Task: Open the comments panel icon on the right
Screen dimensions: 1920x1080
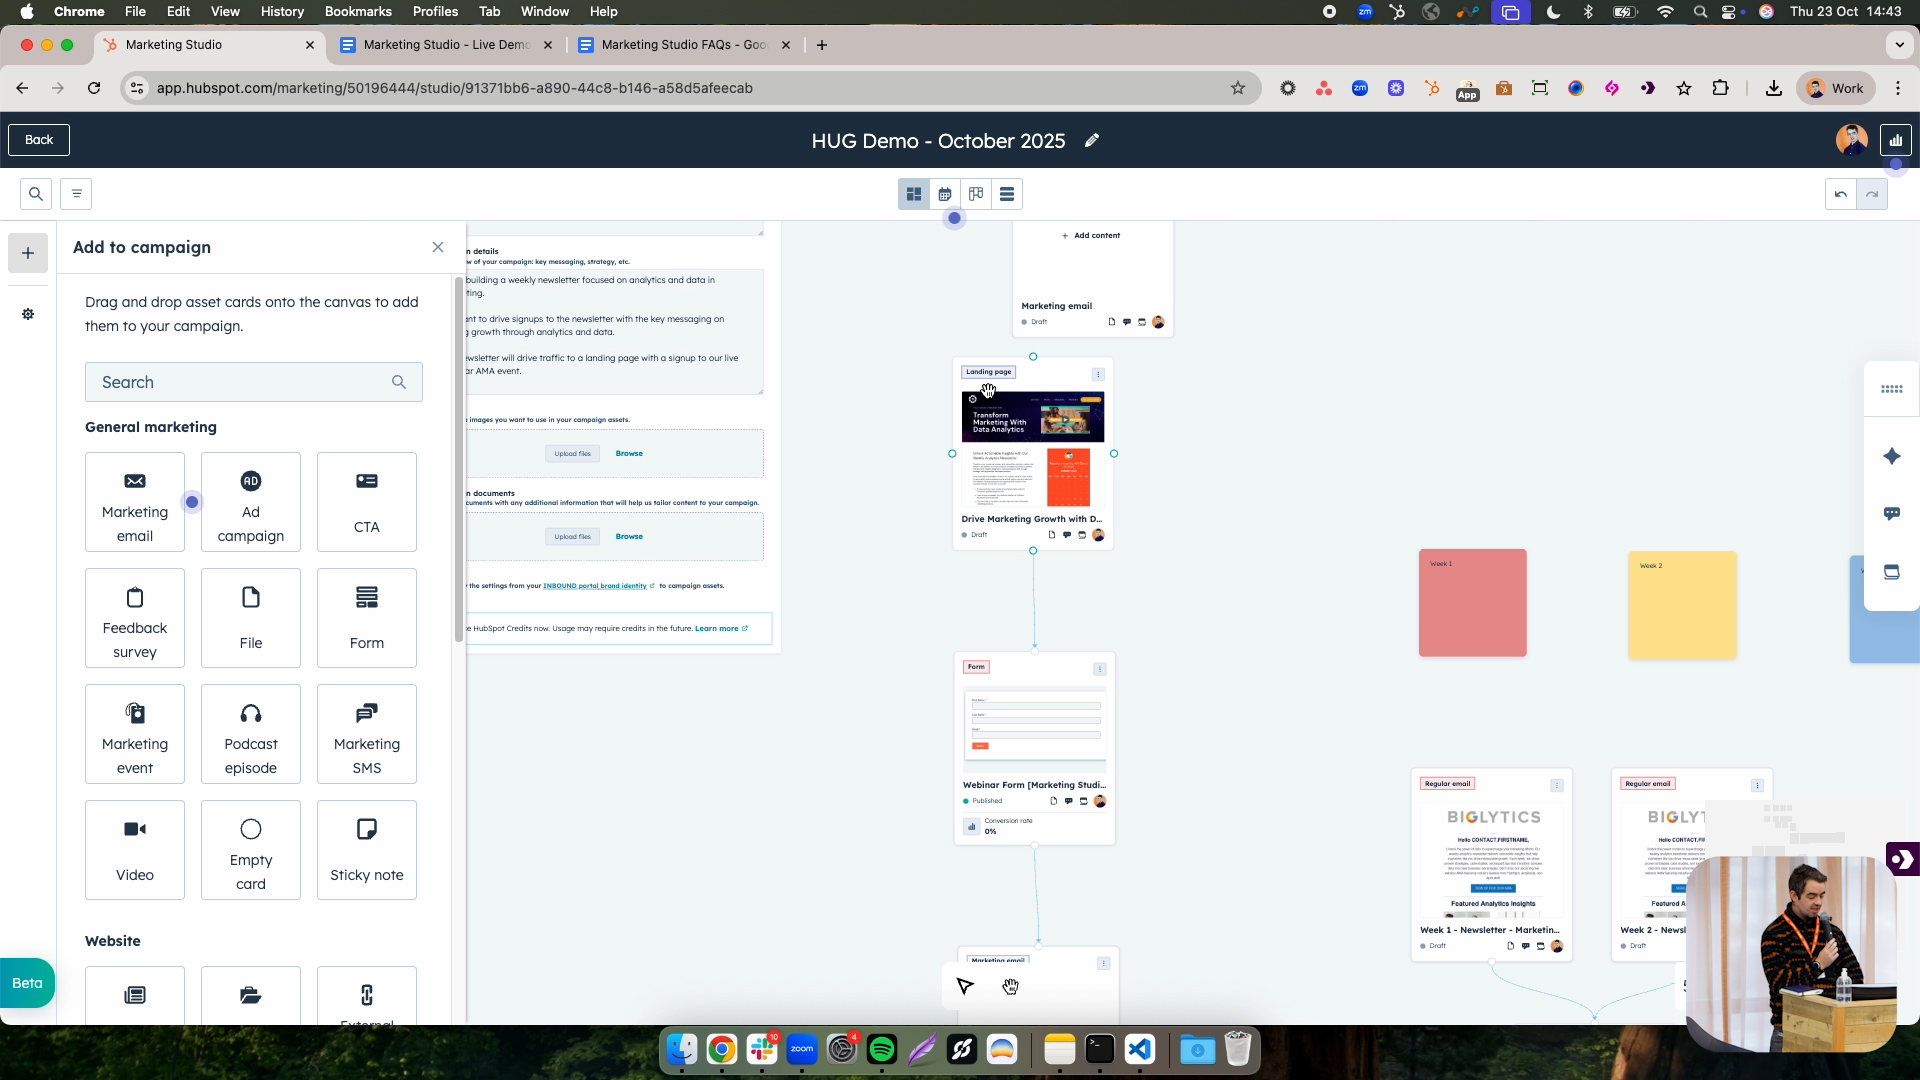Action: coord(1892,513)
